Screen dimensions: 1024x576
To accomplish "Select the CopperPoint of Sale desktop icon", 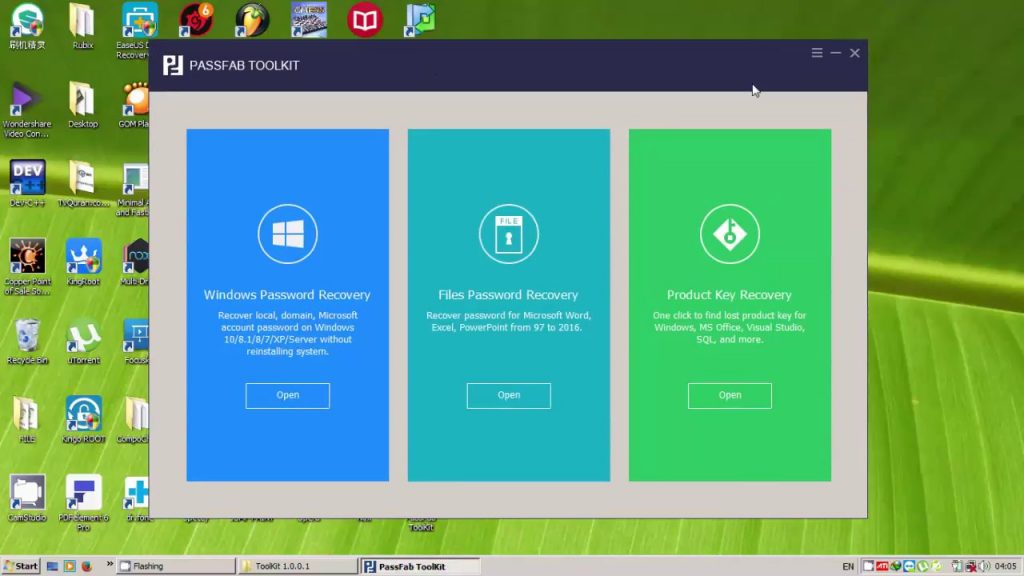I will (x=27, y=266).
